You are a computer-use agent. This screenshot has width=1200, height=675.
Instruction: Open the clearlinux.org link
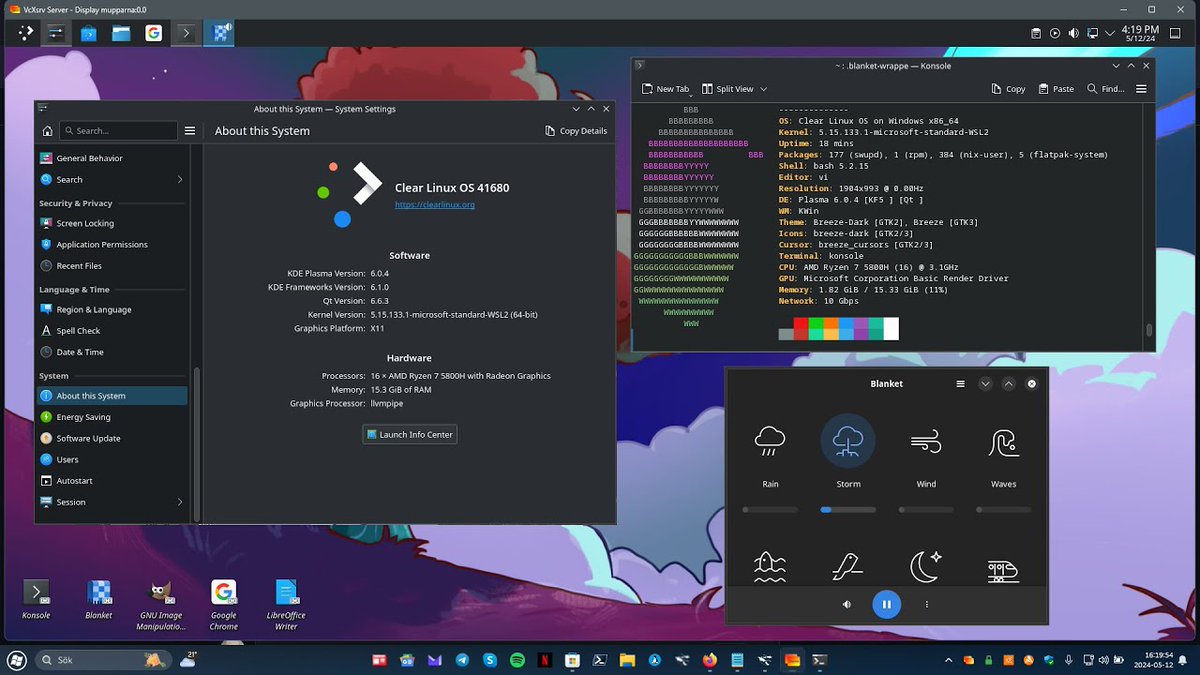point(434,205)
